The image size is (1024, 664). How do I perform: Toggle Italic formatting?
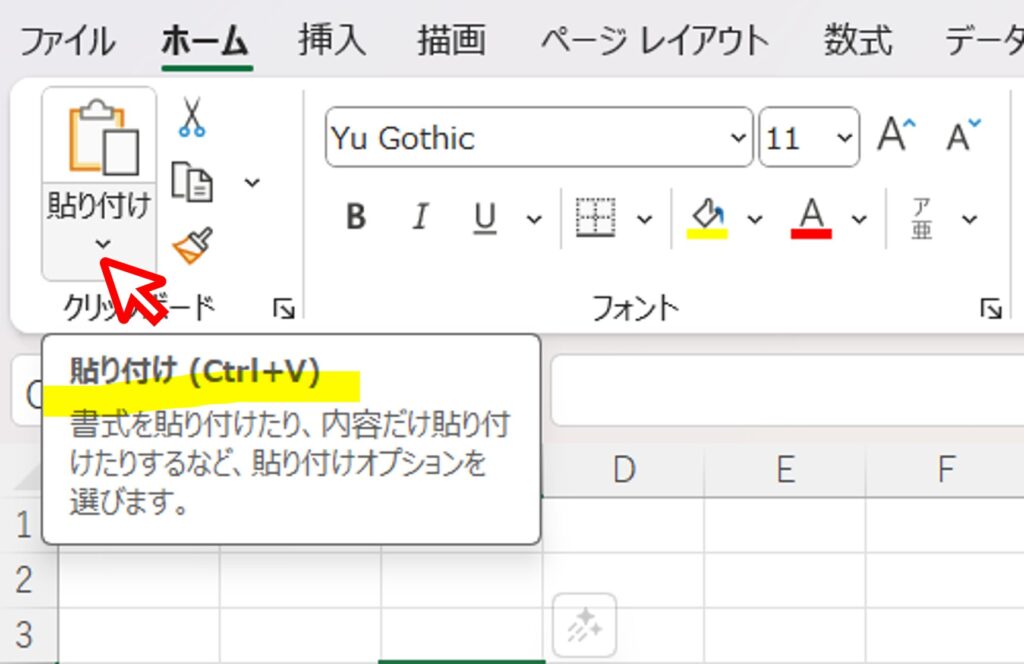click(421, 218)
